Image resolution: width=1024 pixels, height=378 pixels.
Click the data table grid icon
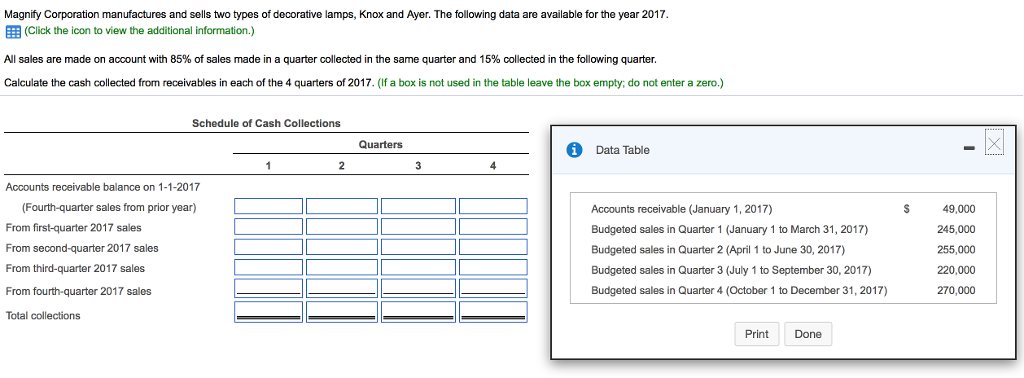tap(12, 31)
